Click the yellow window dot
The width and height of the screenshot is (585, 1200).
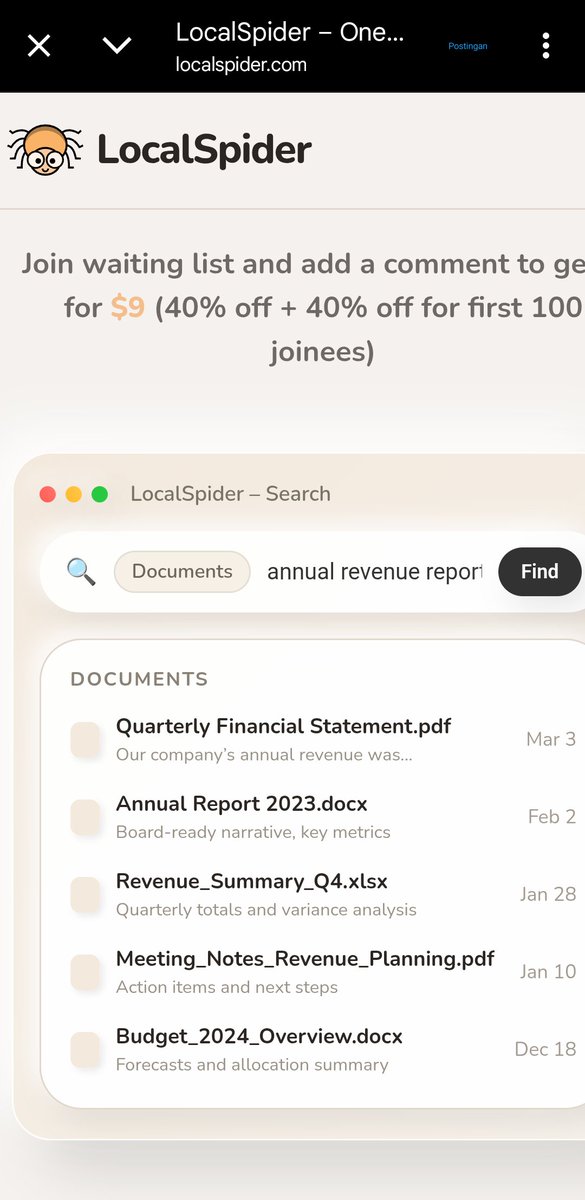(73, 494)
